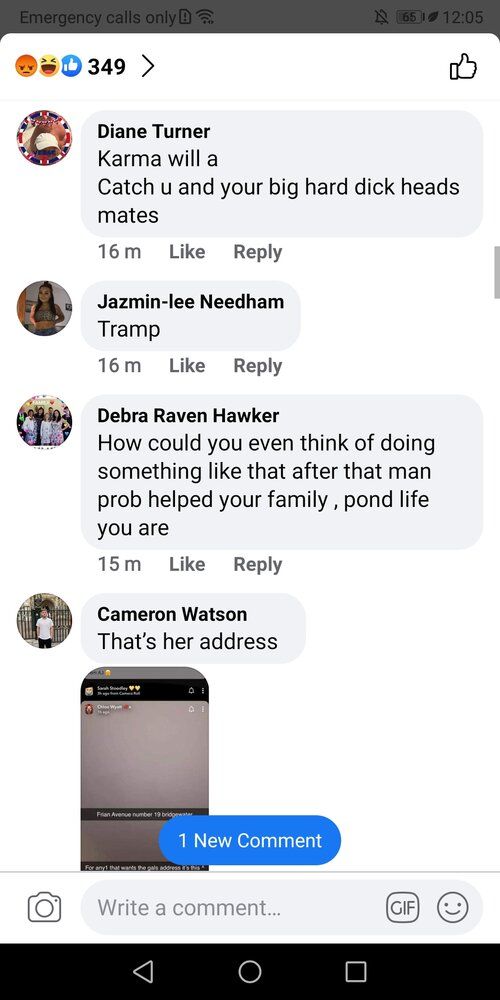Expand the 349 reactions list chevron
Image resolution: width=500 pixels, height=1000 pixels.
[x=147, y=66]
